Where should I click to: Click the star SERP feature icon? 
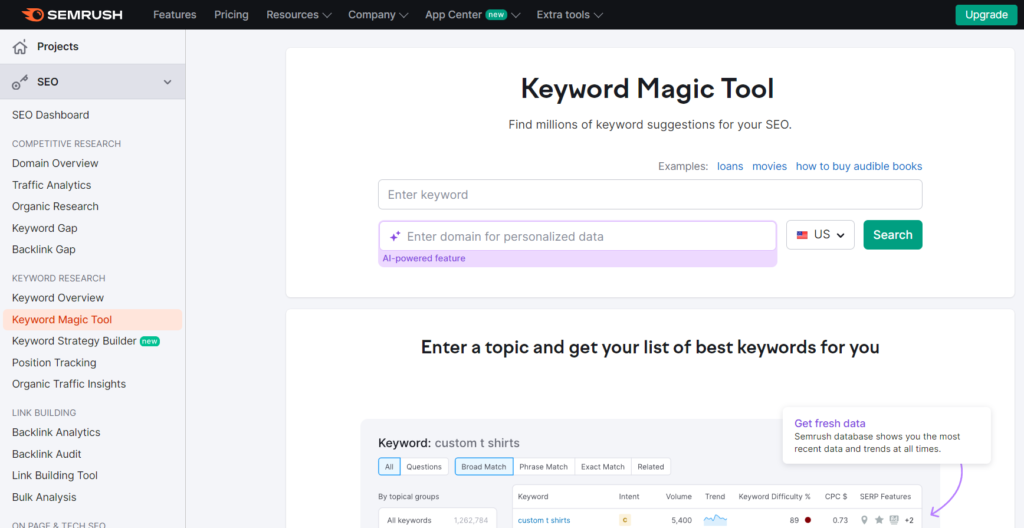point(879,520)
